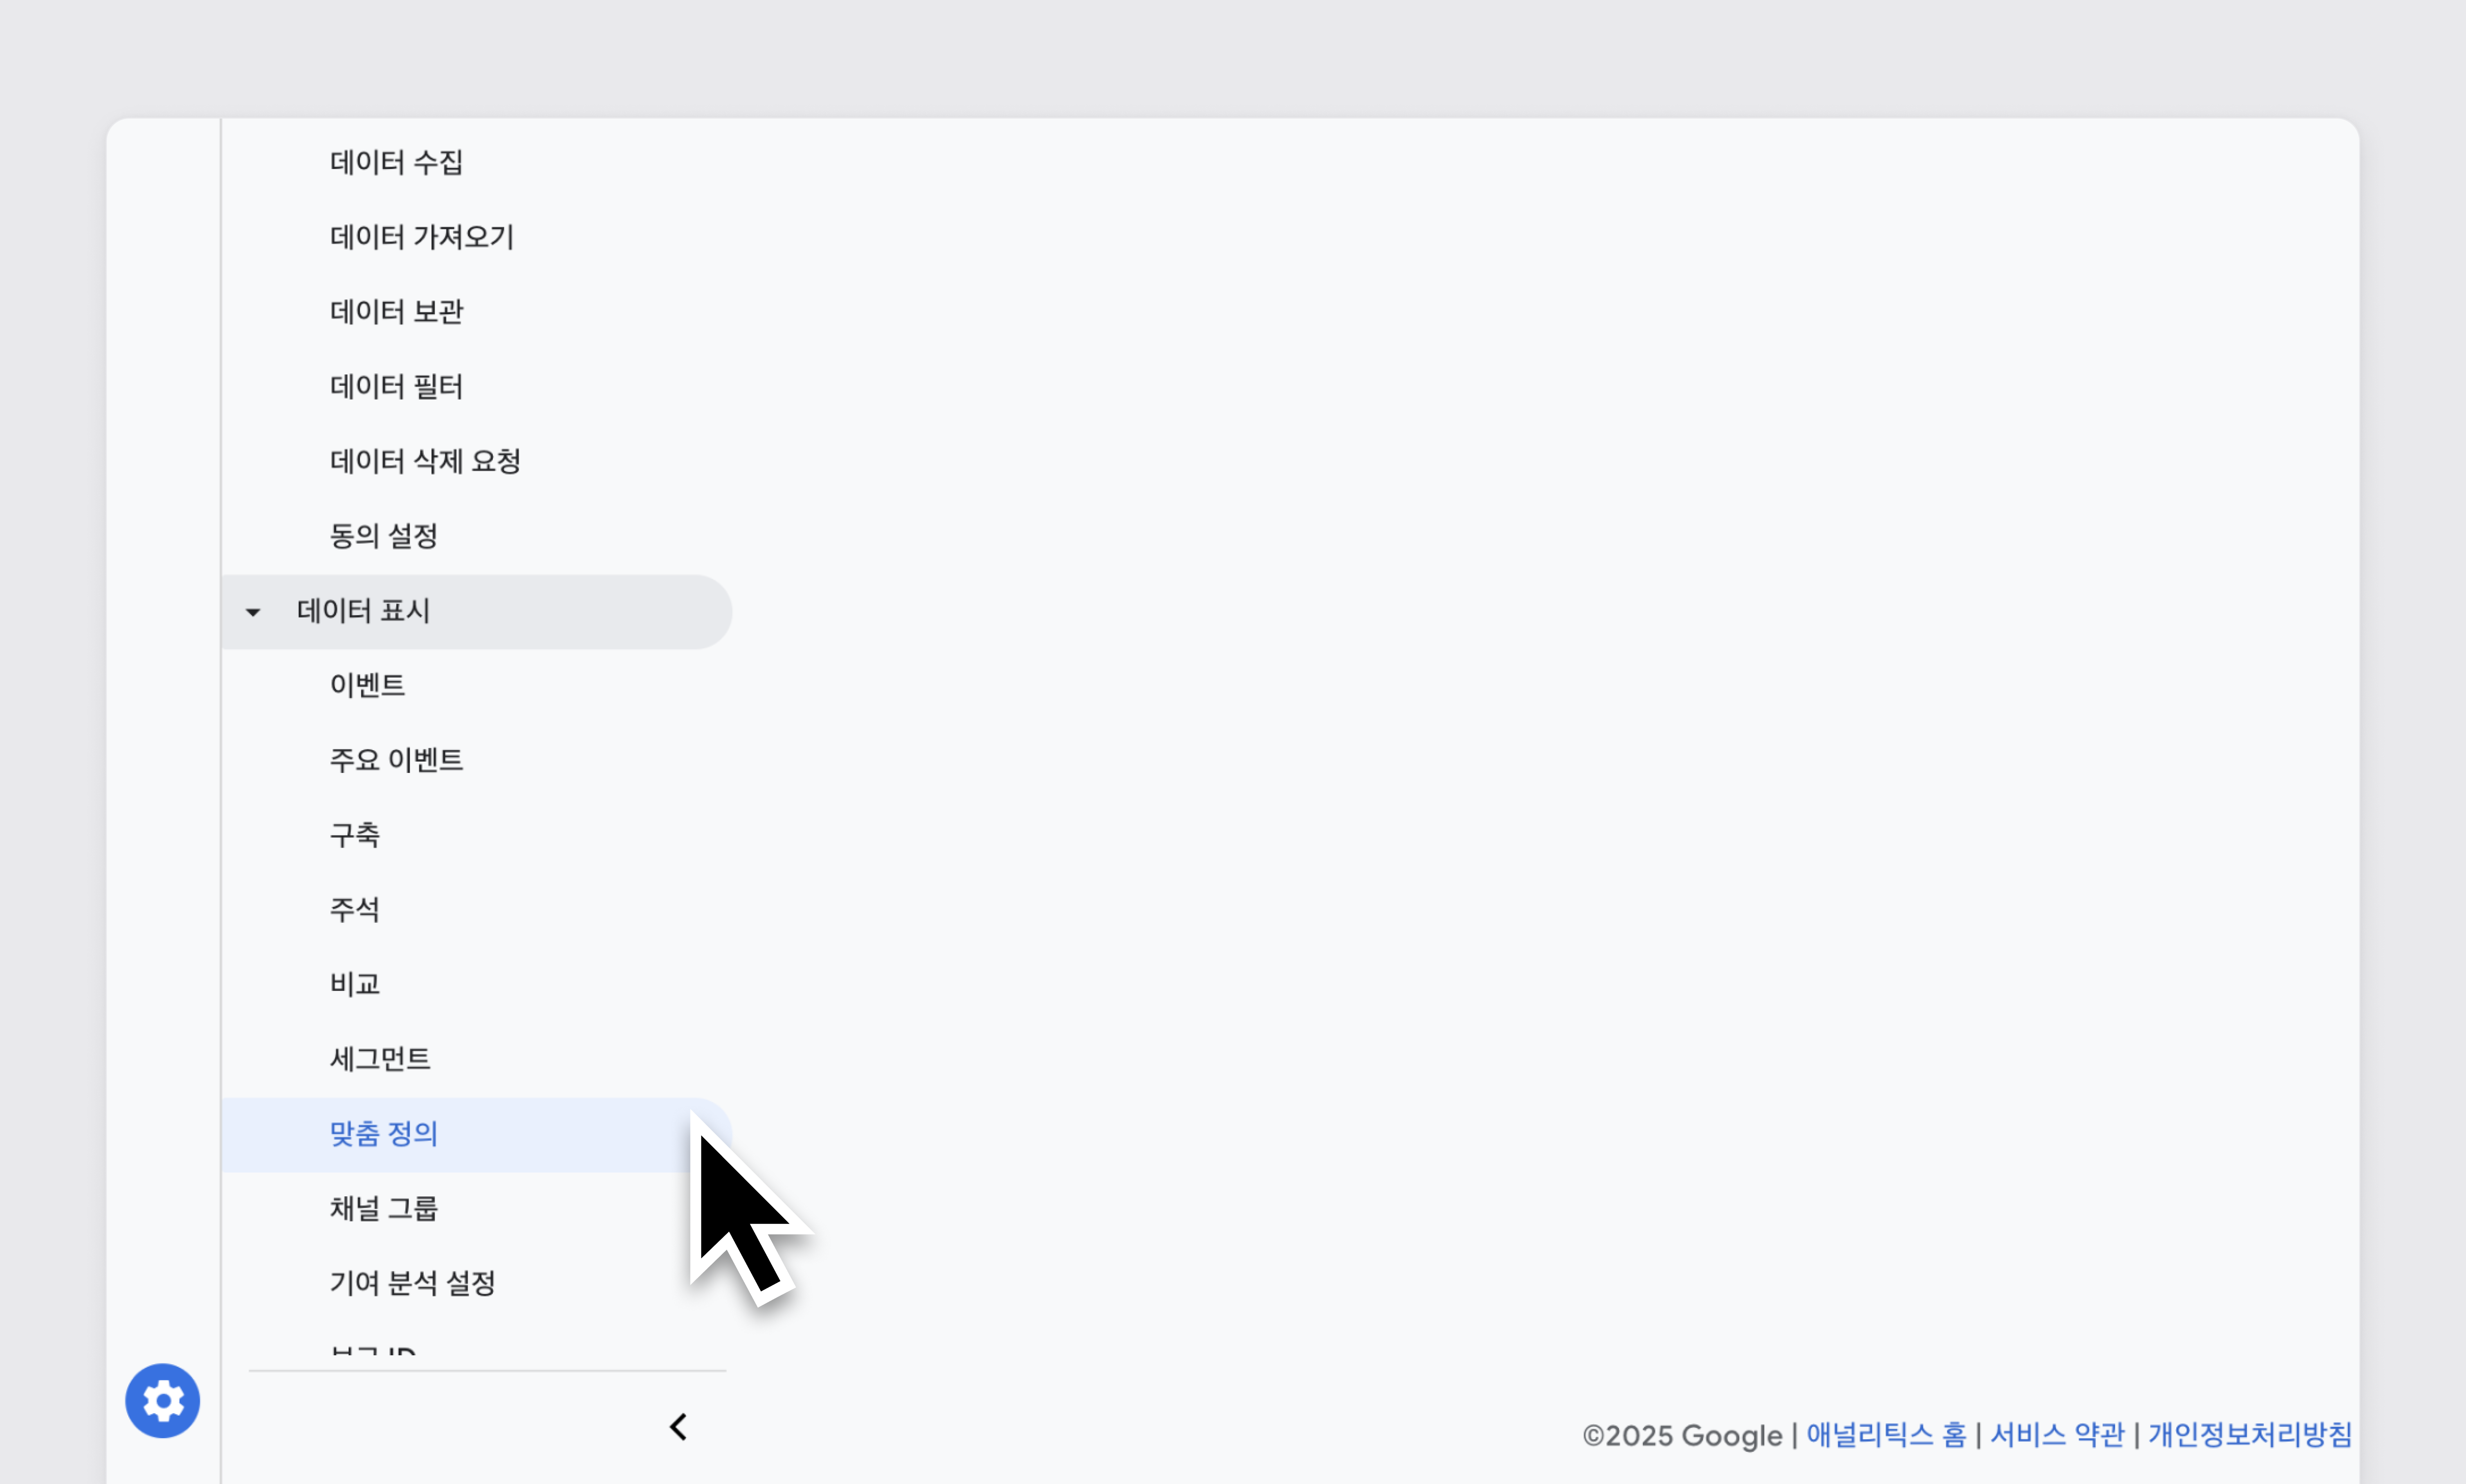This screenshot has width=2466, height=1484.
Task: Select 데이터 삭제 요청 item
Action: (425, 461)
